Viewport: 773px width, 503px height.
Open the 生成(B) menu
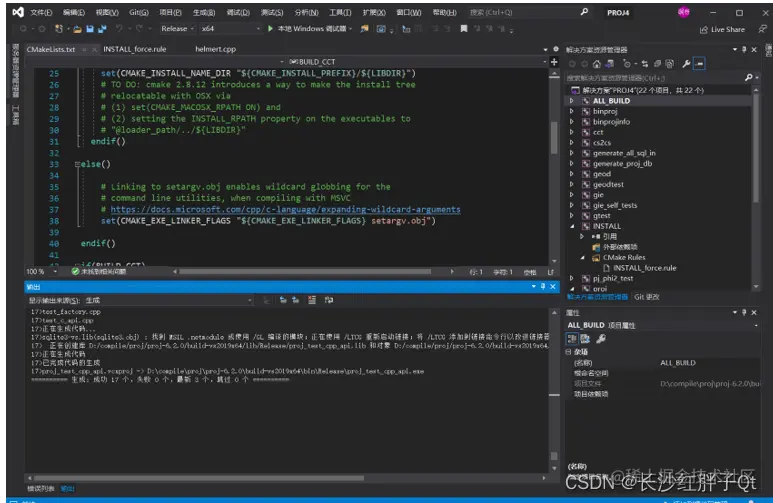click(204, 12)
